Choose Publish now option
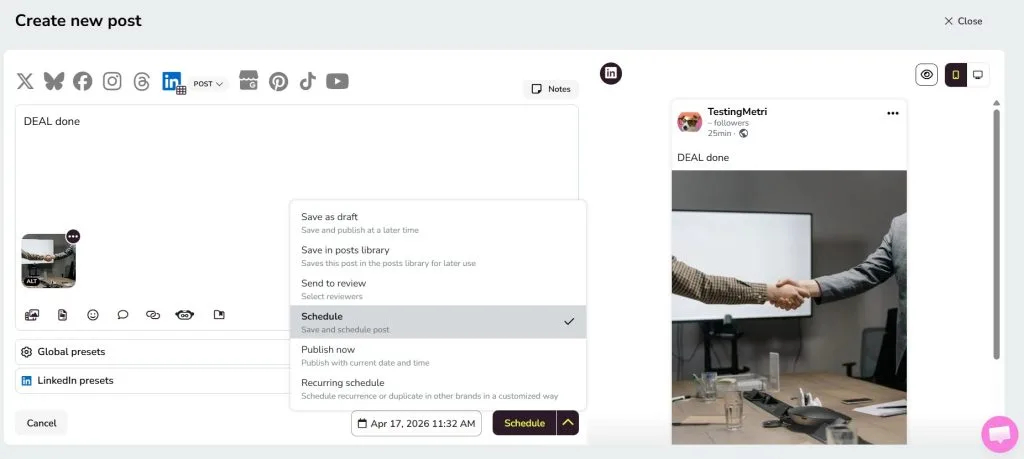This screenshot has width=1024, height=459. click(438, 355)
